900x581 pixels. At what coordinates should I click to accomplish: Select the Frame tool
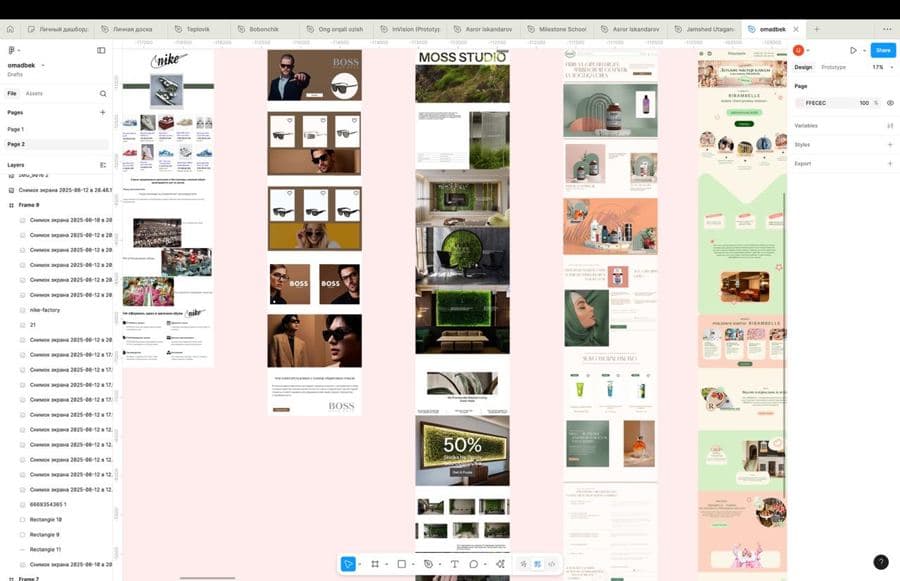tap(375, 564)
